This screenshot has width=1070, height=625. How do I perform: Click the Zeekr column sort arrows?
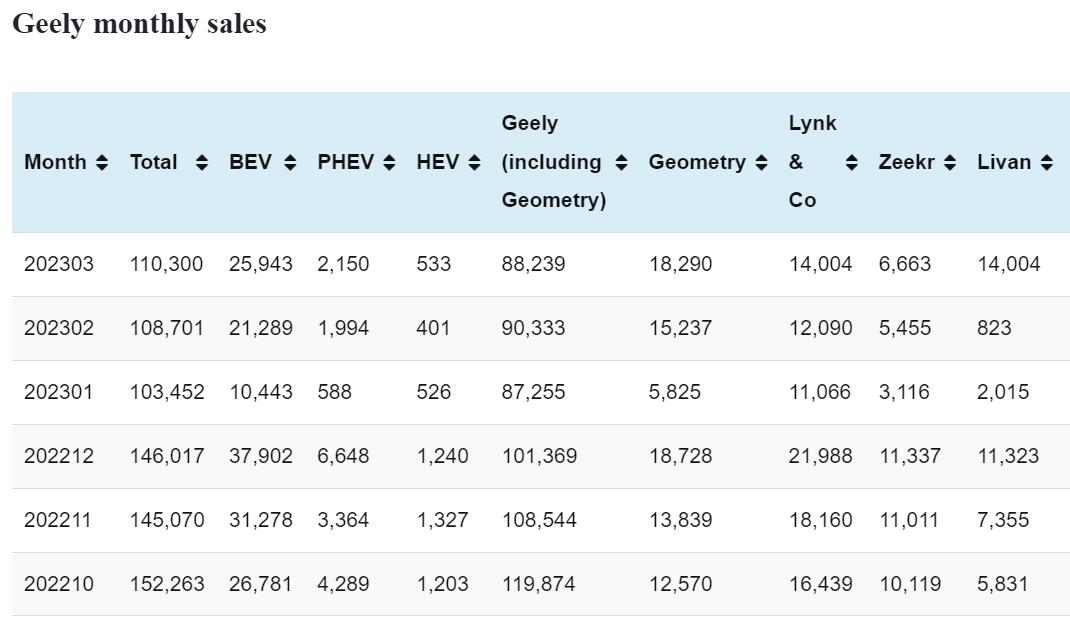(x=950, y=162)
